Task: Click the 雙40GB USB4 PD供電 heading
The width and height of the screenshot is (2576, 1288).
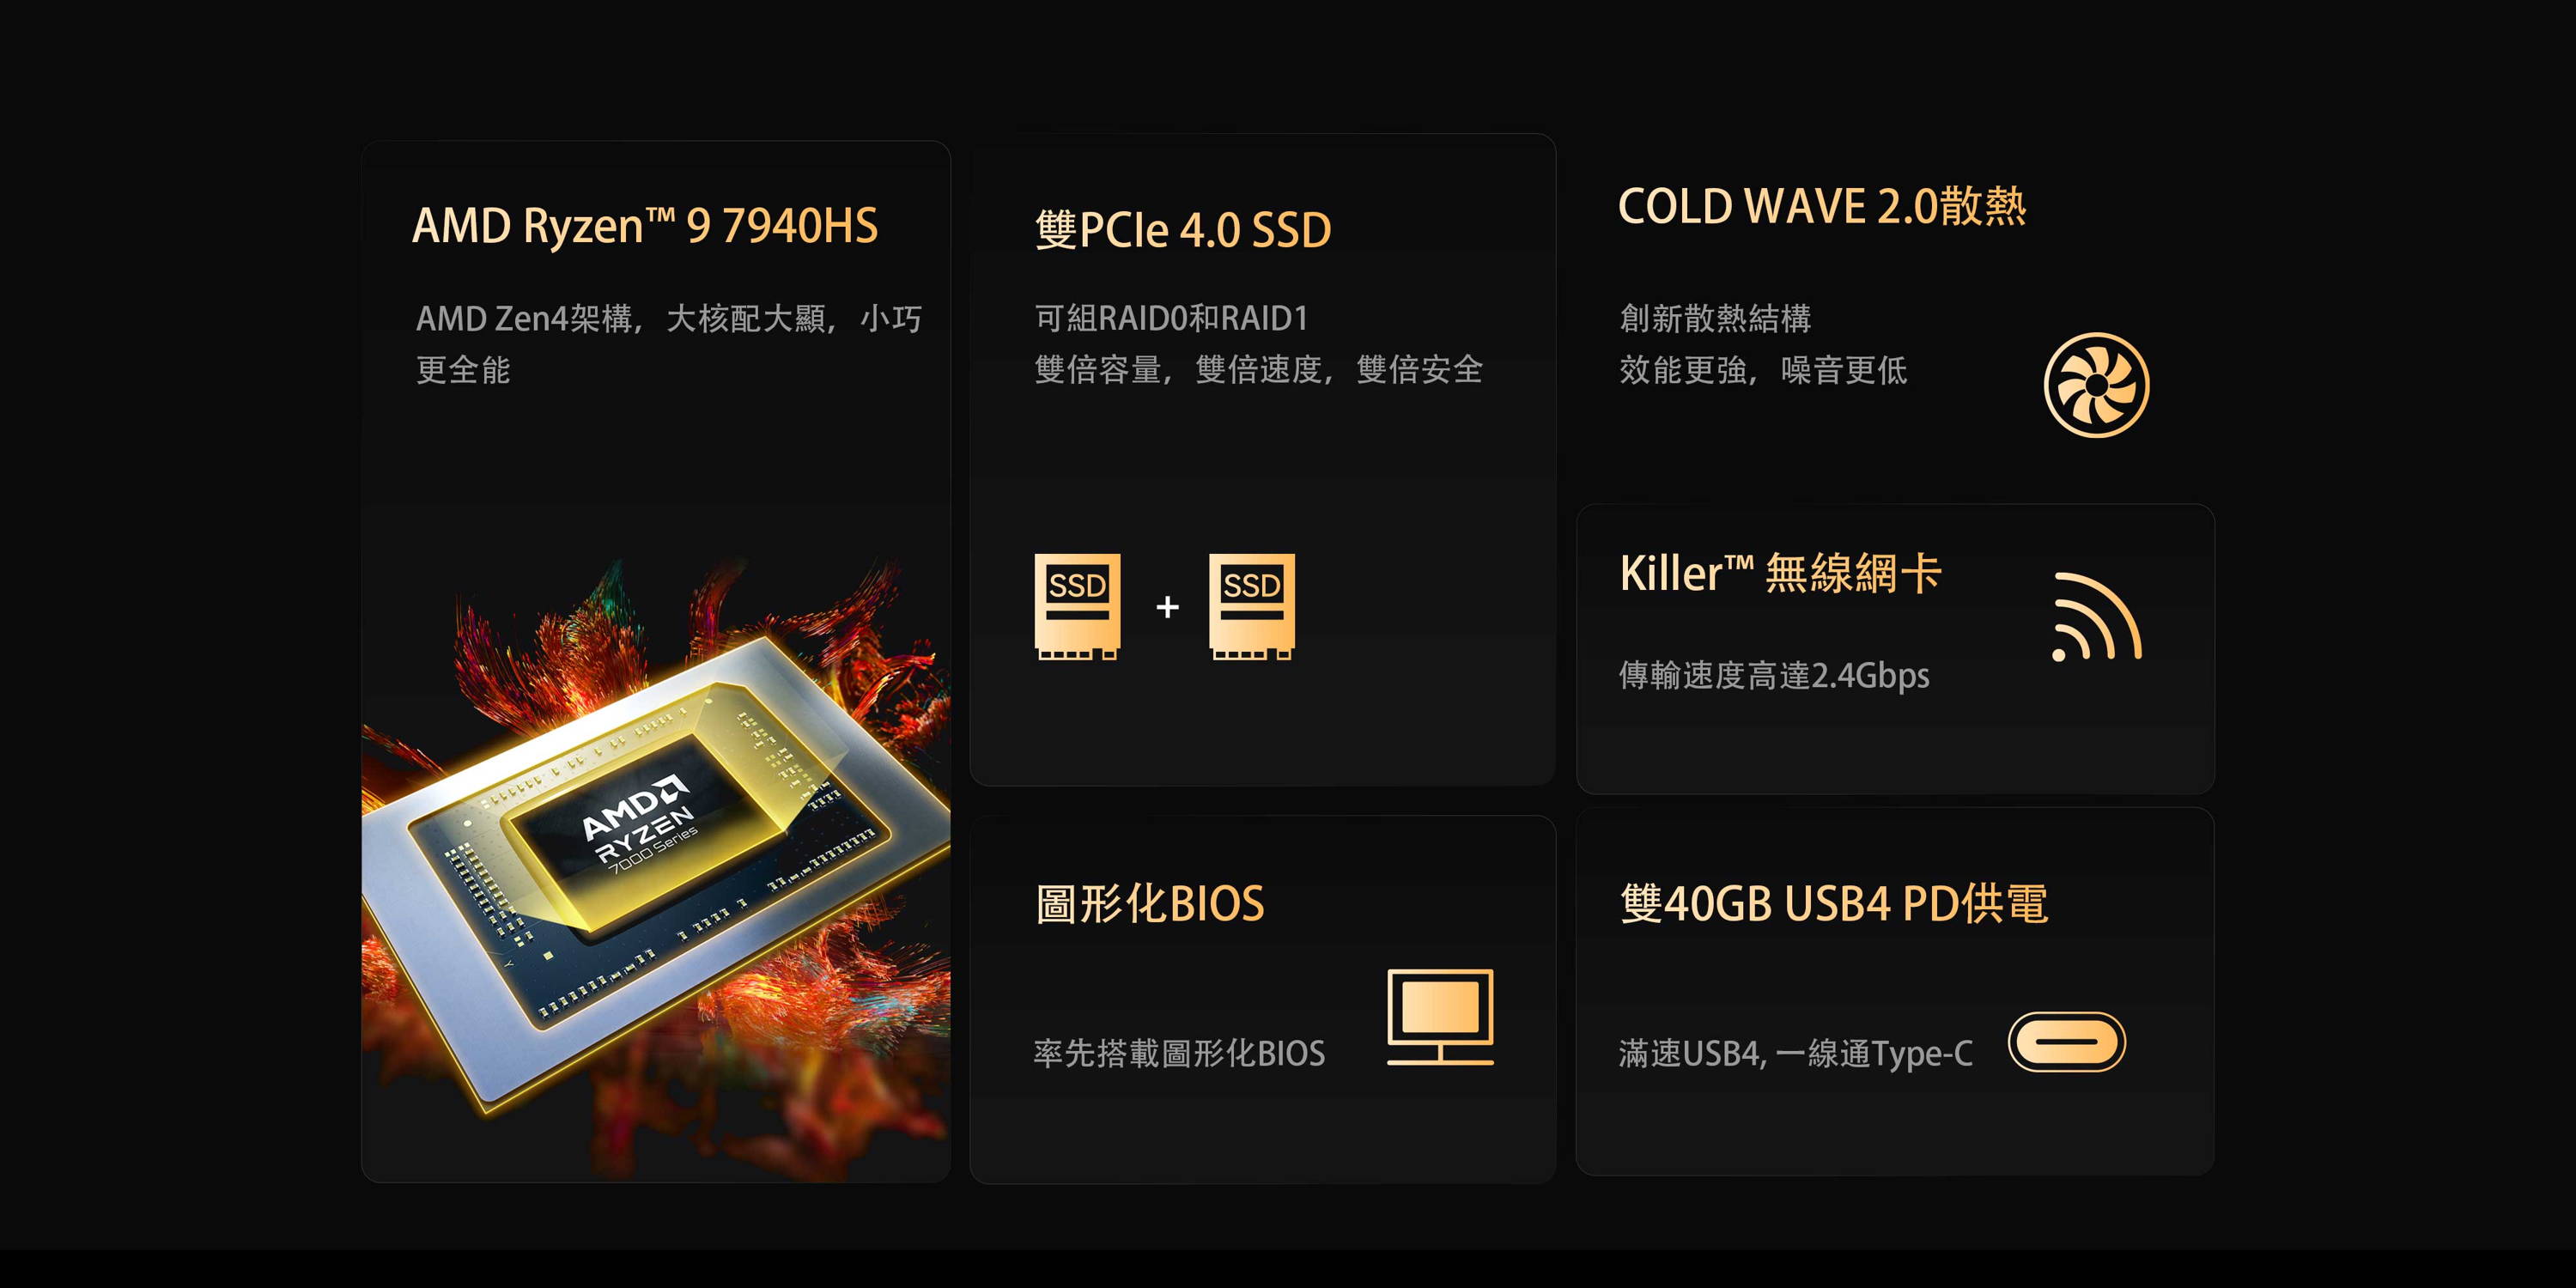Action: coord(1834,904)
